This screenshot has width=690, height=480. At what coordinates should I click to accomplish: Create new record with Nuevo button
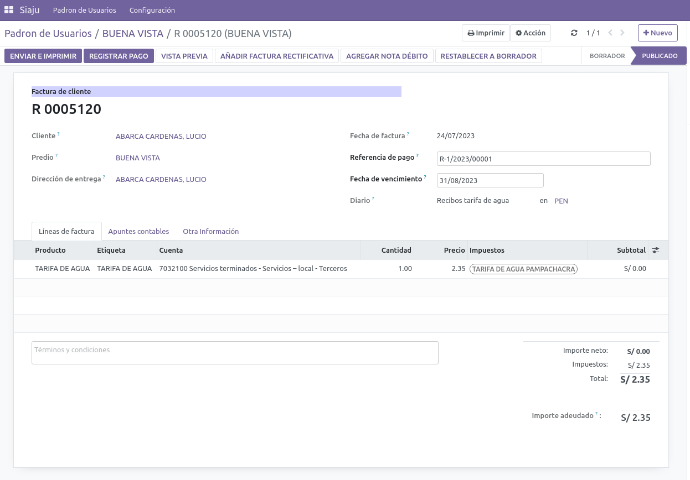pos(657,33)
